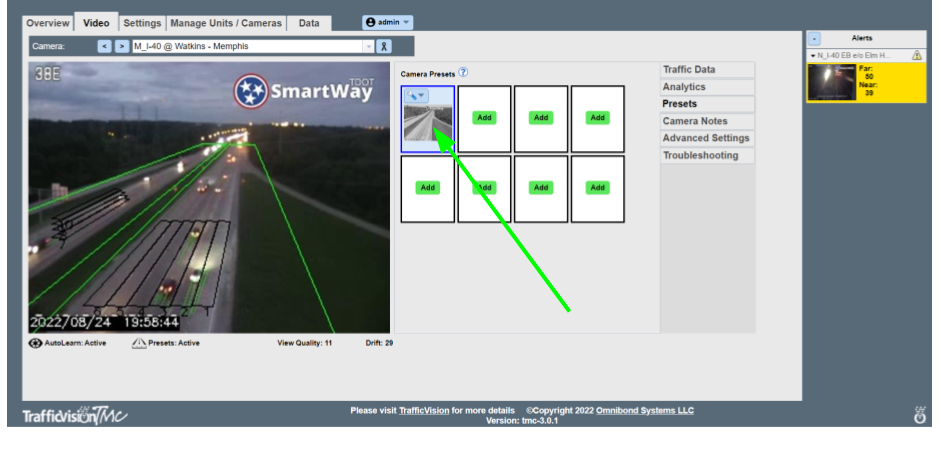
Task: Click the TrafficVision TMC footer logo
Action: coord(75,415)
